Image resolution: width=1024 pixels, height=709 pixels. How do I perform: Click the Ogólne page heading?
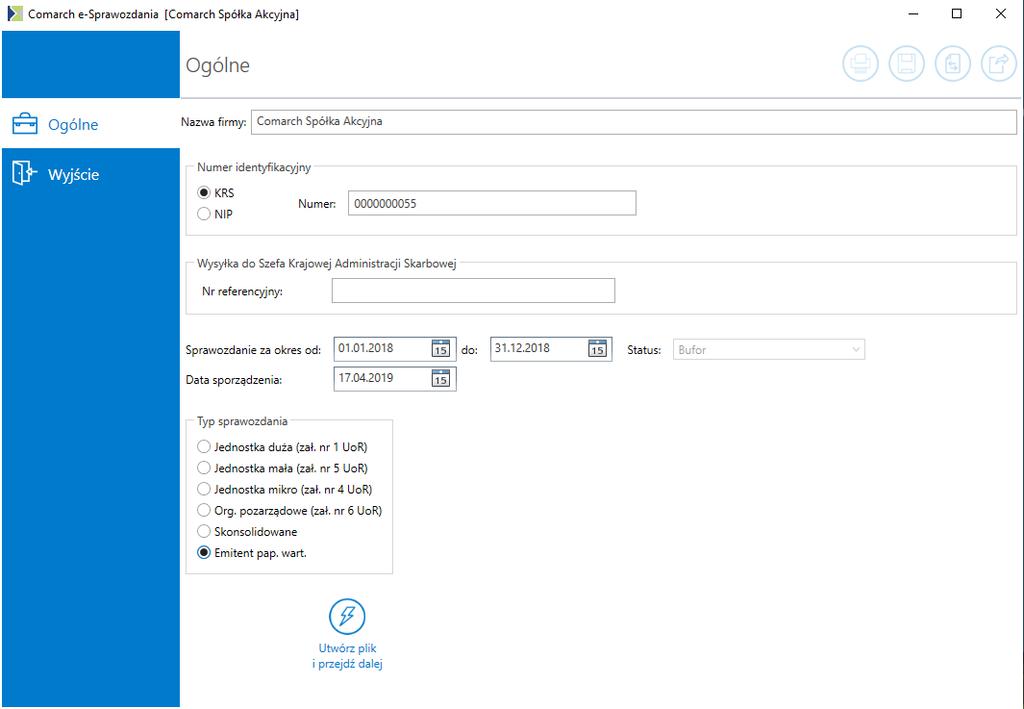click(x=217, y=65)
